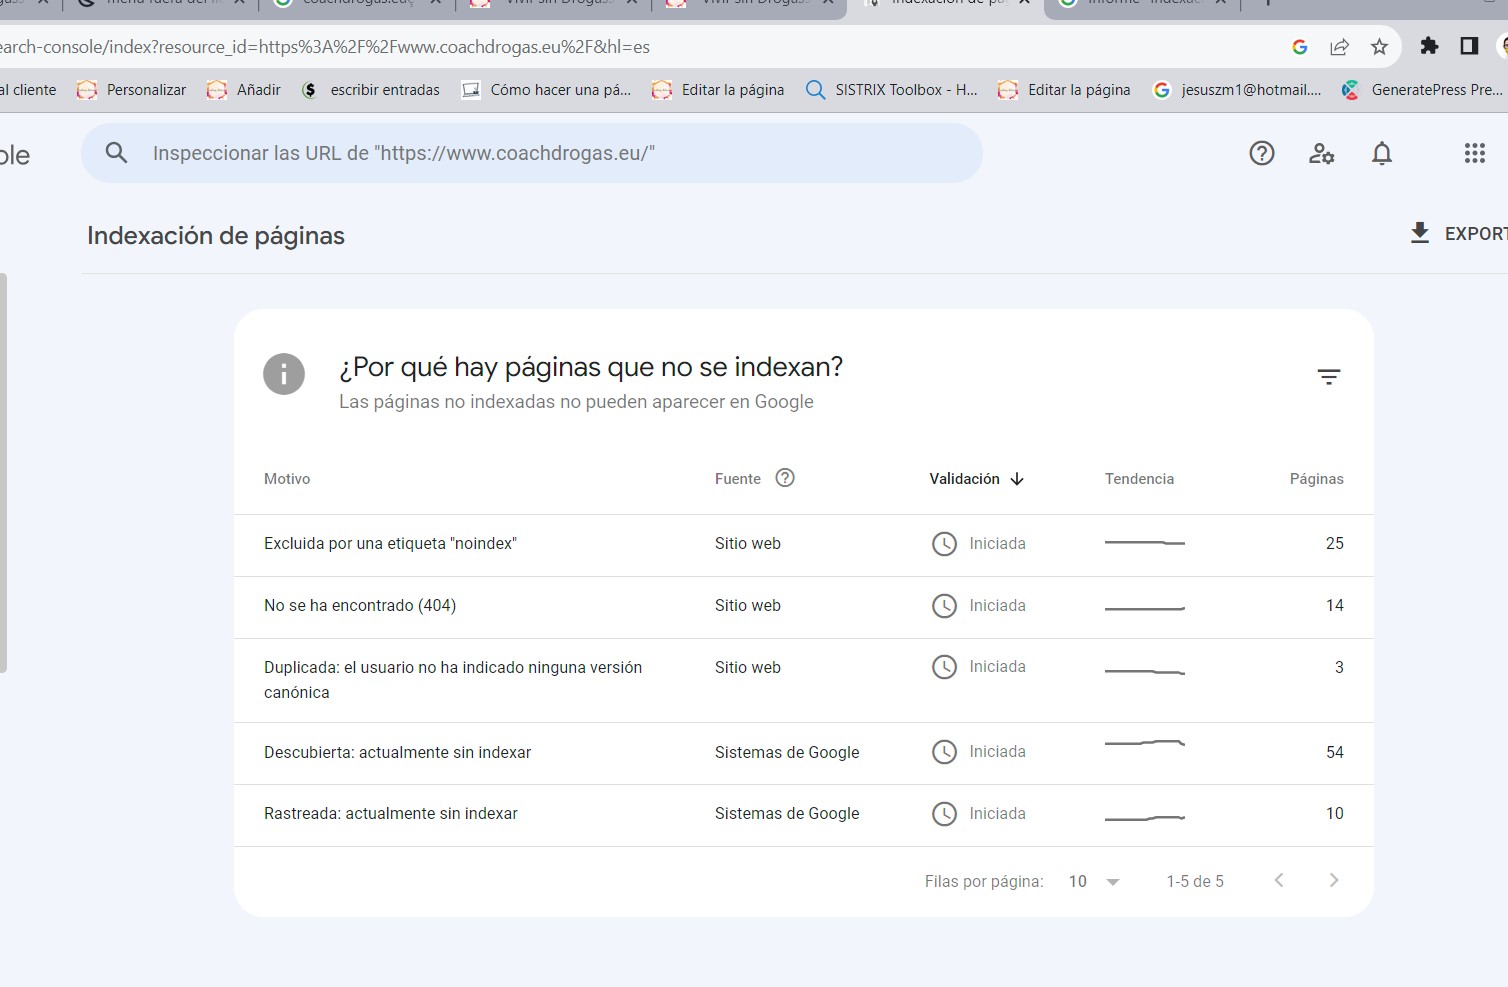Image resolution: width=1508 pixels, height=987 pixels.
Task: Click page count 54 in Descubierta row
Action: 1335,753
